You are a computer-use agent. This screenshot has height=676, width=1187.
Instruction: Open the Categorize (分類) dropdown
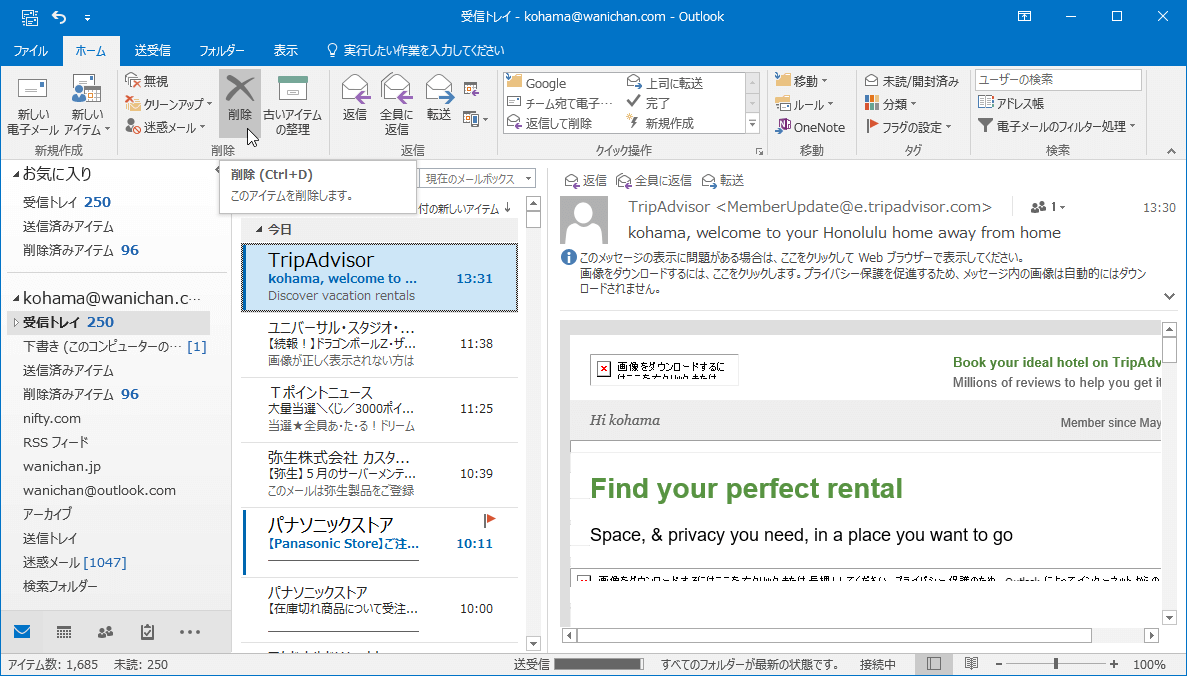point(891,104)
